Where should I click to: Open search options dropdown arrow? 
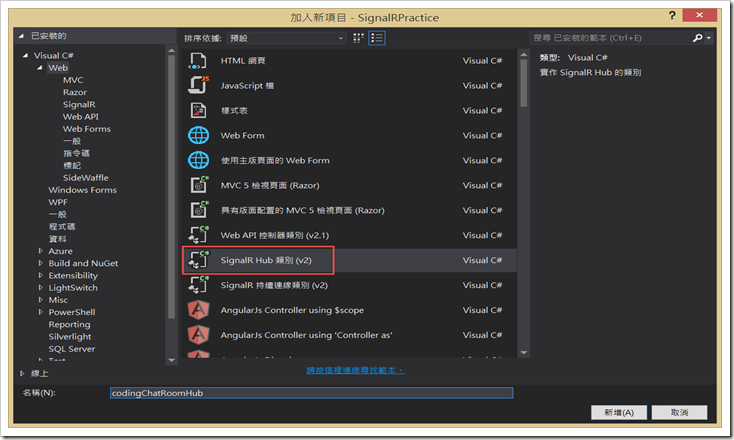[709, 38]
